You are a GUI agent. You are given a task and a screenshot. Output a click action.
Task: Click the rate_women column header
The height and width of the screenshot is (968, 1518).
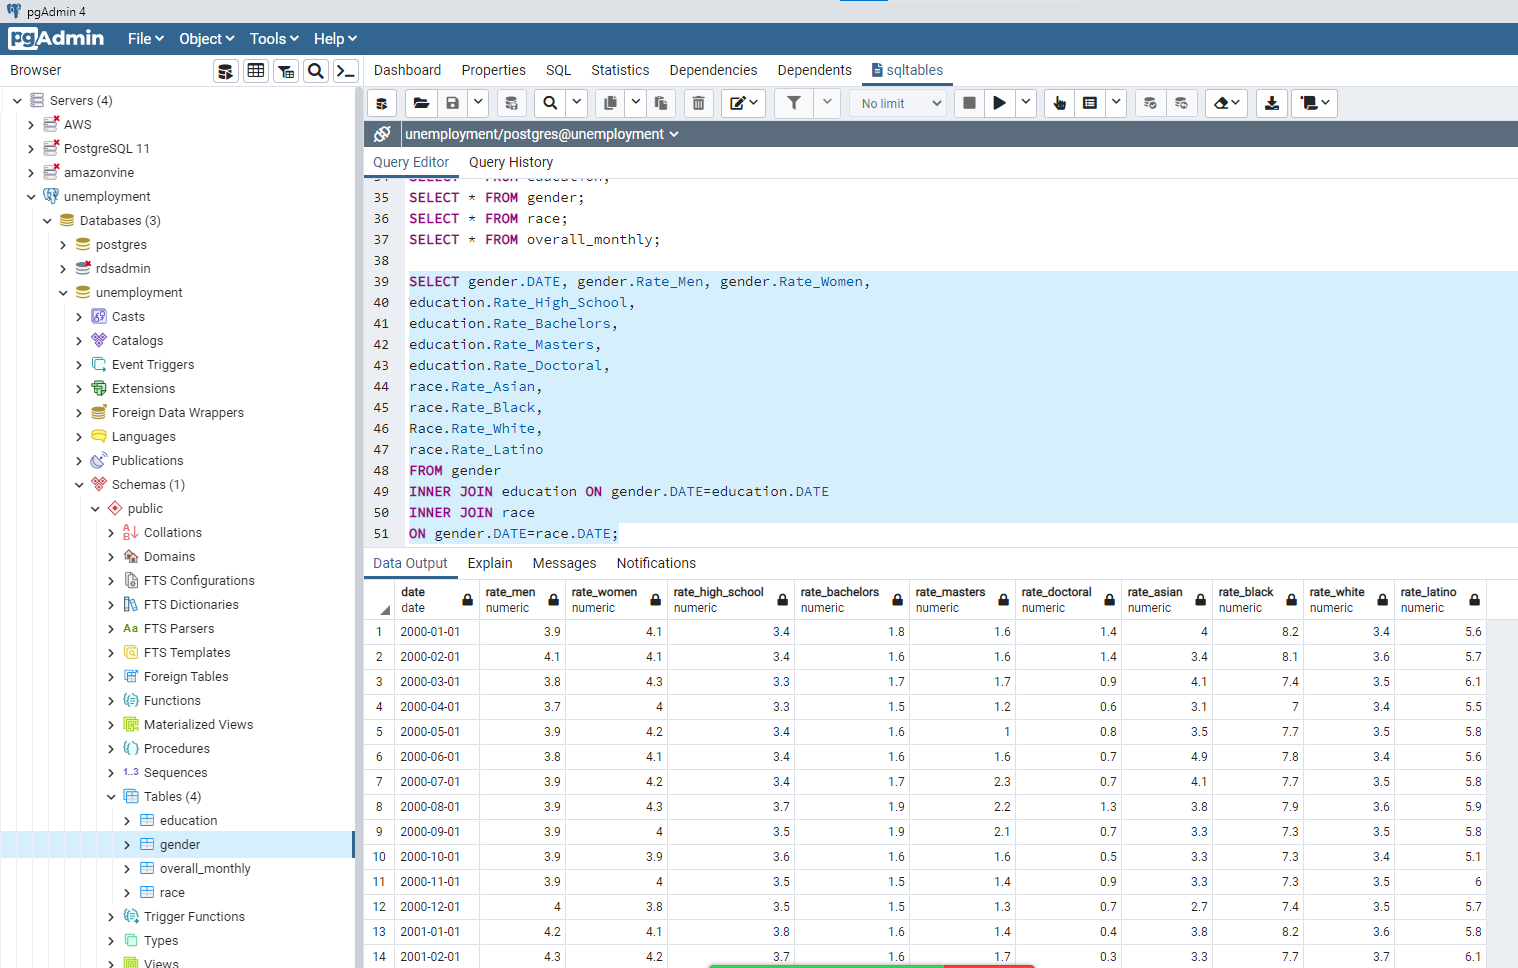[604, 599]
